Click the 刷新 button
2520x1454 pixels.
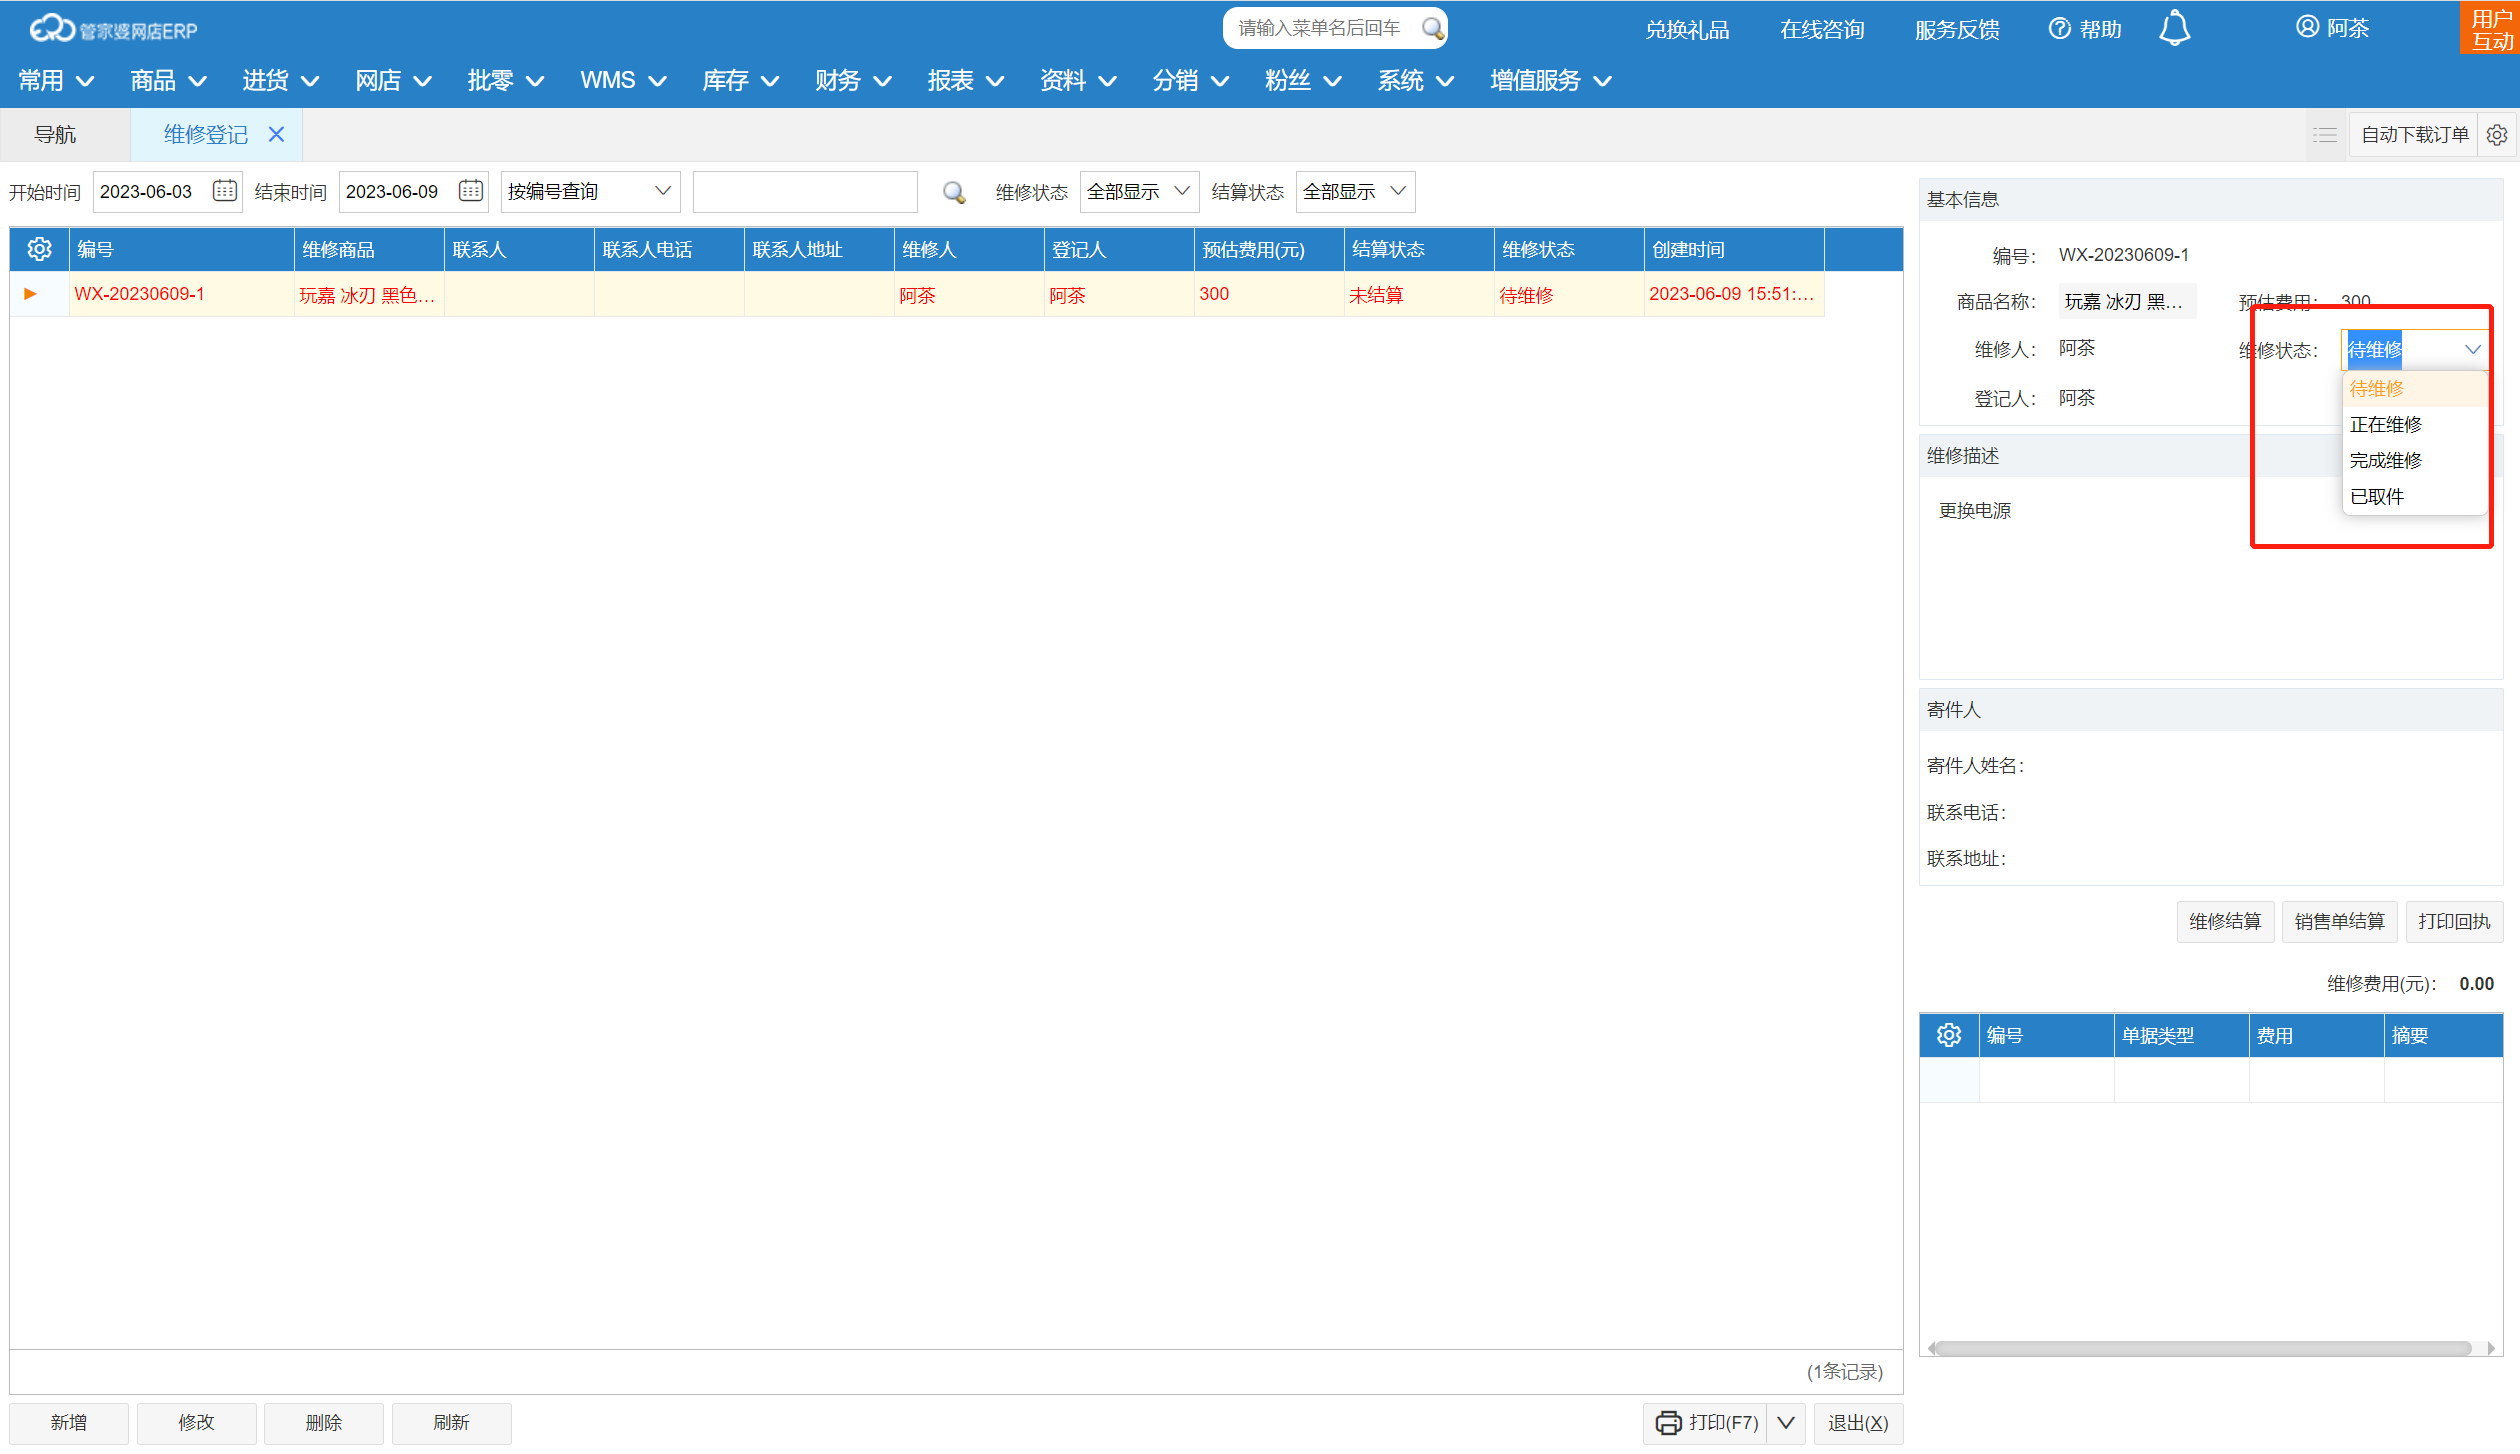coord(451,1422)
